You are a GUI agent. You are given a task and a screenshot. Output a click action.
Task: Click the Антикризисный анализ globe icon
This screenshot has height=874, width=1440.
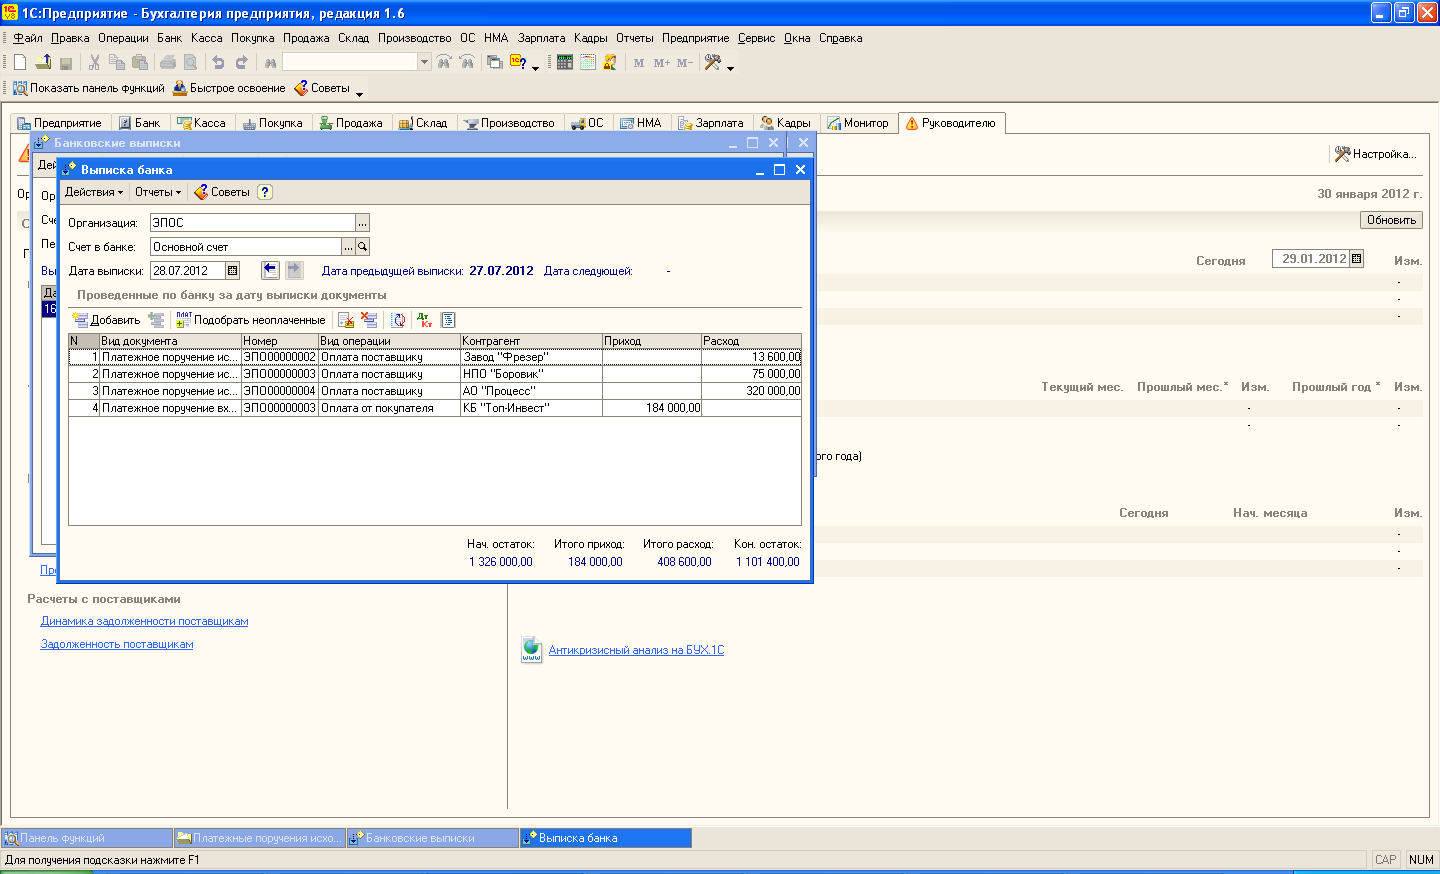532,650
